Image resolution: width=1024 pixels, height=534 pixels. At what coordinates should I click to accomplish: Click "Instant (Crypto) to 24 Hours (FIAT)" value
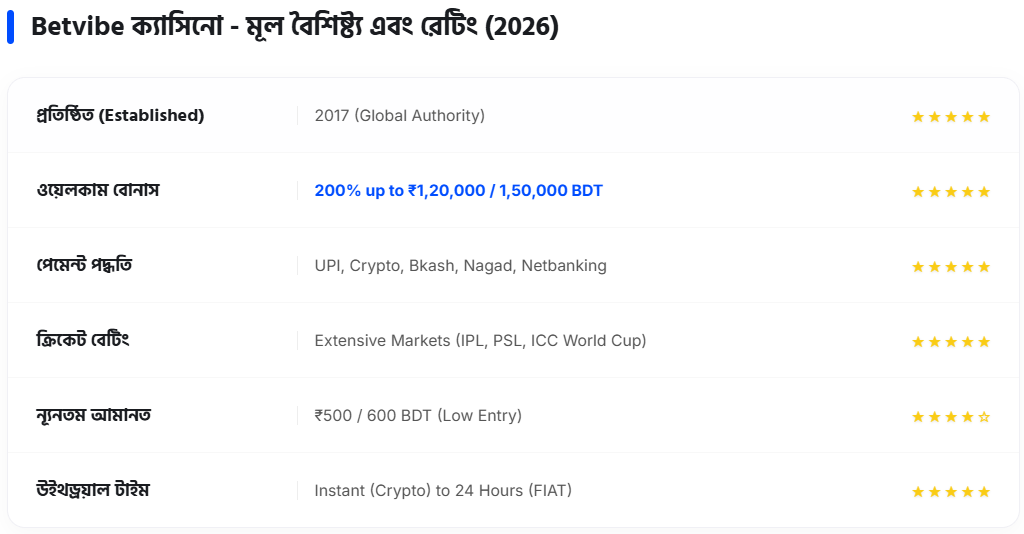coord(443,491)
